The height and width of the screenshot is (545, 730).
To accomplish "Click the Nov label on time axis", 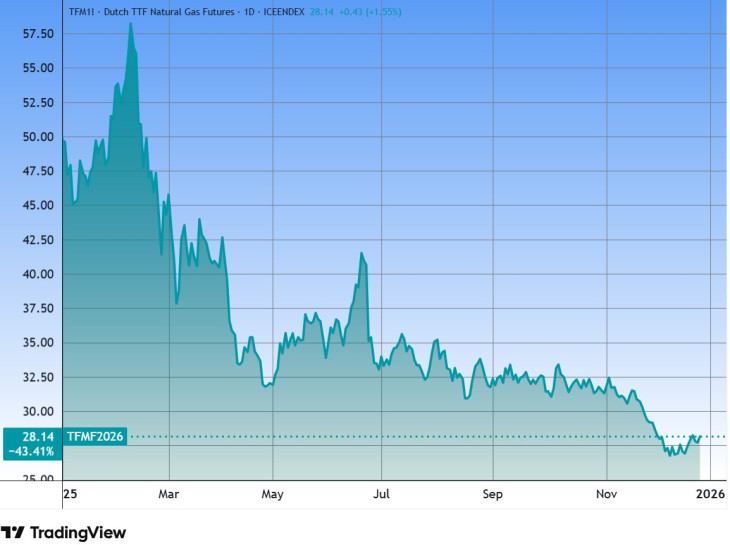I will [x=604, y=494].
